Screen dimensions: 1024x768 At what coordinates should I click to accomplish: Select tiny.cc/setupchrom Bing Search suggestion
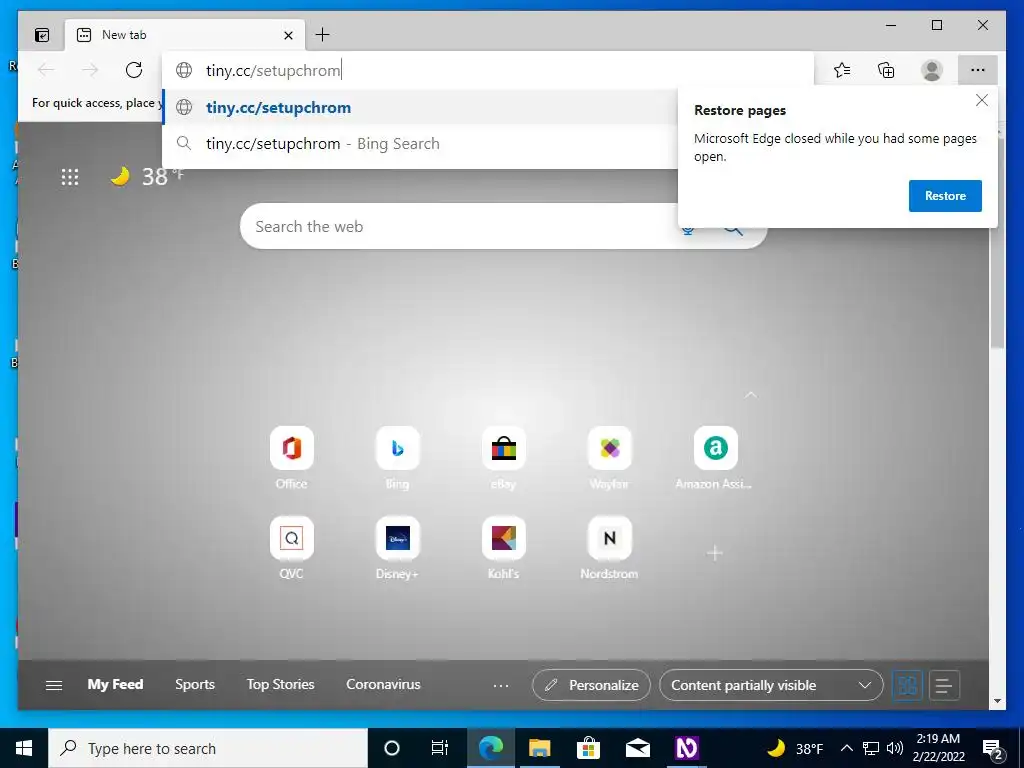click(x=419, y=144)
